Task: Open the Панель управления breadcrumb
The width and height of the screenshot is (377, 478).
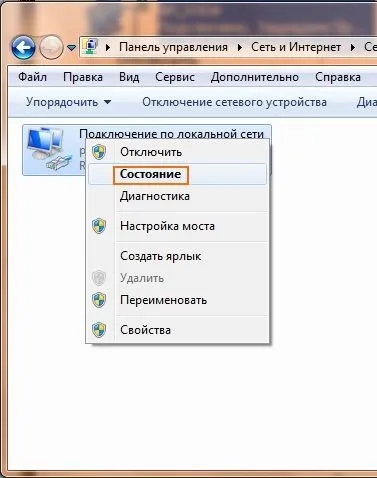Action: (x=173, y=47)
